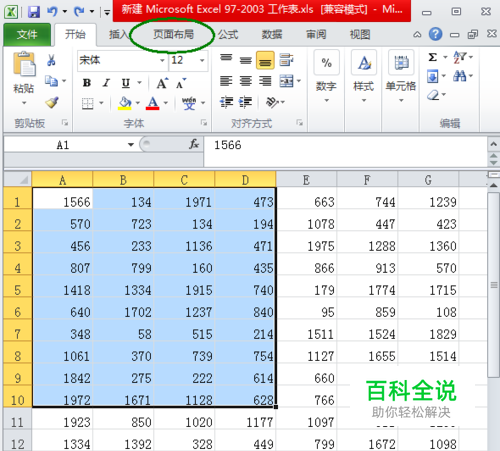The width and height of the screenshot is (500, 451).
Task: Click the font color red A swatch
Action: click(153, 103)
